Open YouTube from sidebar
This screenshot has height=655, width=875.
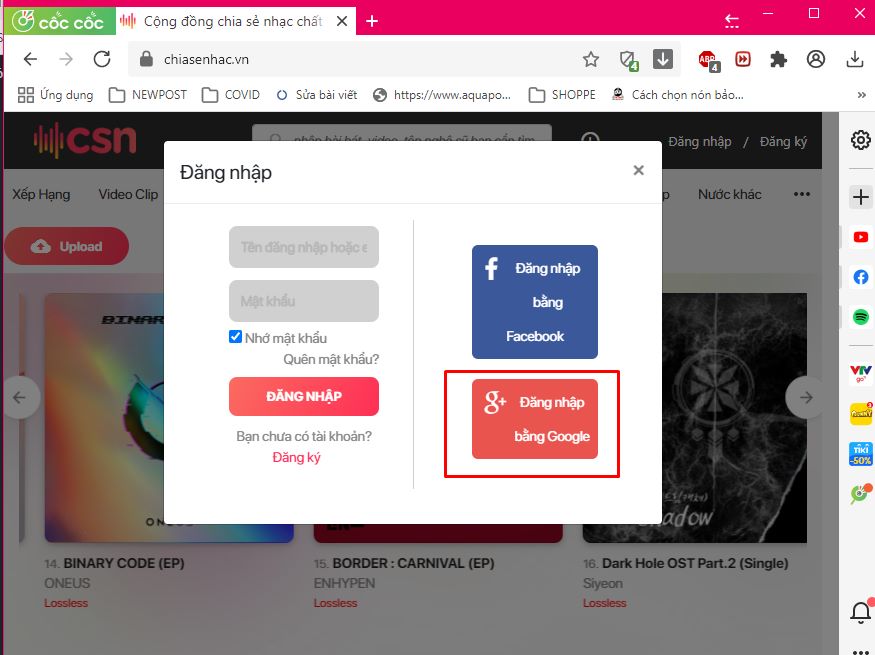pyautogui.click(x=860, y=237)
